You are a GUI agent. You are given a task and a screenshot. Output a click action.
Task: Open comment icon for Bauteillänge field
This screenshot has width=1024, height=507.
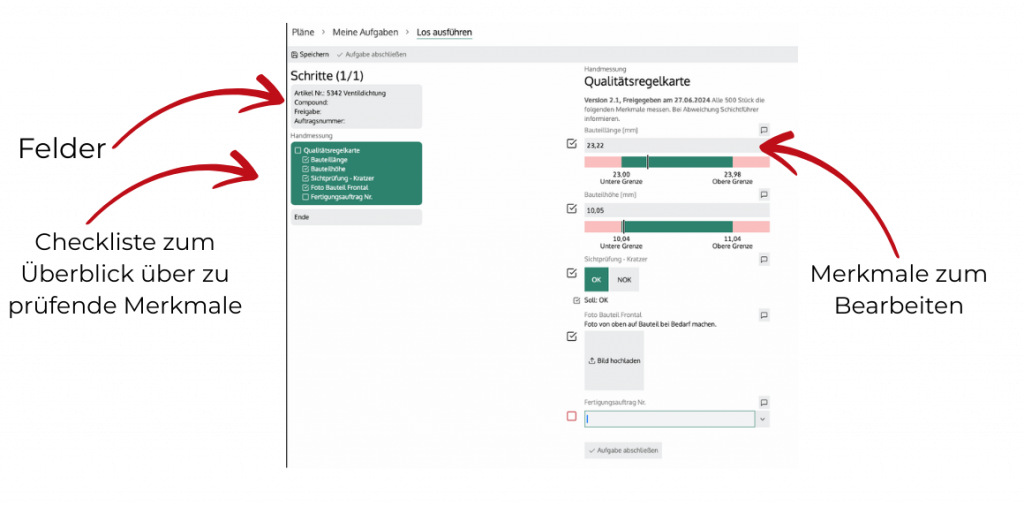[x=763, y=130]
